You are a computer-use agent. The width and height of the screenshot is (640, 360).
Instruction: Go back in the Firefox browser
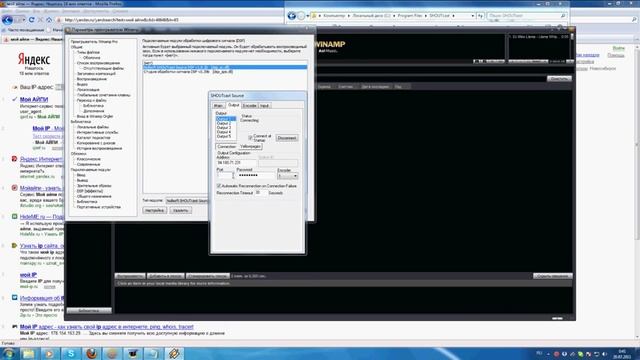[x=7, y=20]
